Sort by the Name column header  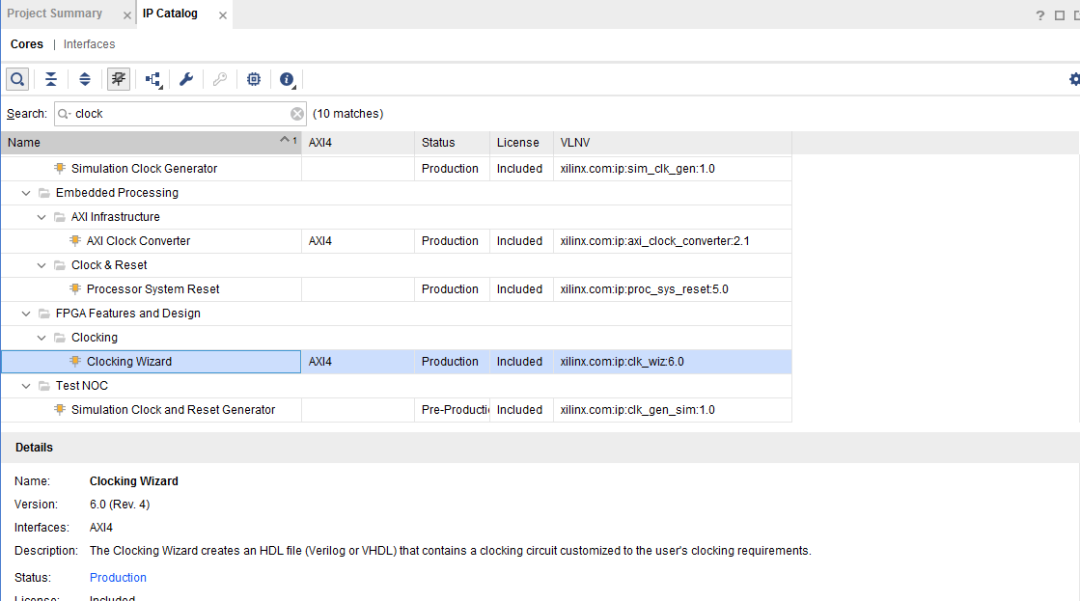[140, 143]
